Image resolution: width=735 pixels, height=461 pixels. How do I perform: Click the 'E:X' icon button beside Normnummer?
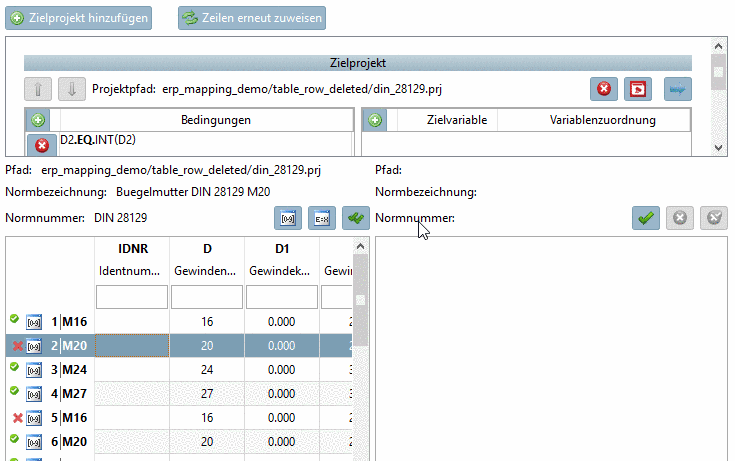(322, 218)
